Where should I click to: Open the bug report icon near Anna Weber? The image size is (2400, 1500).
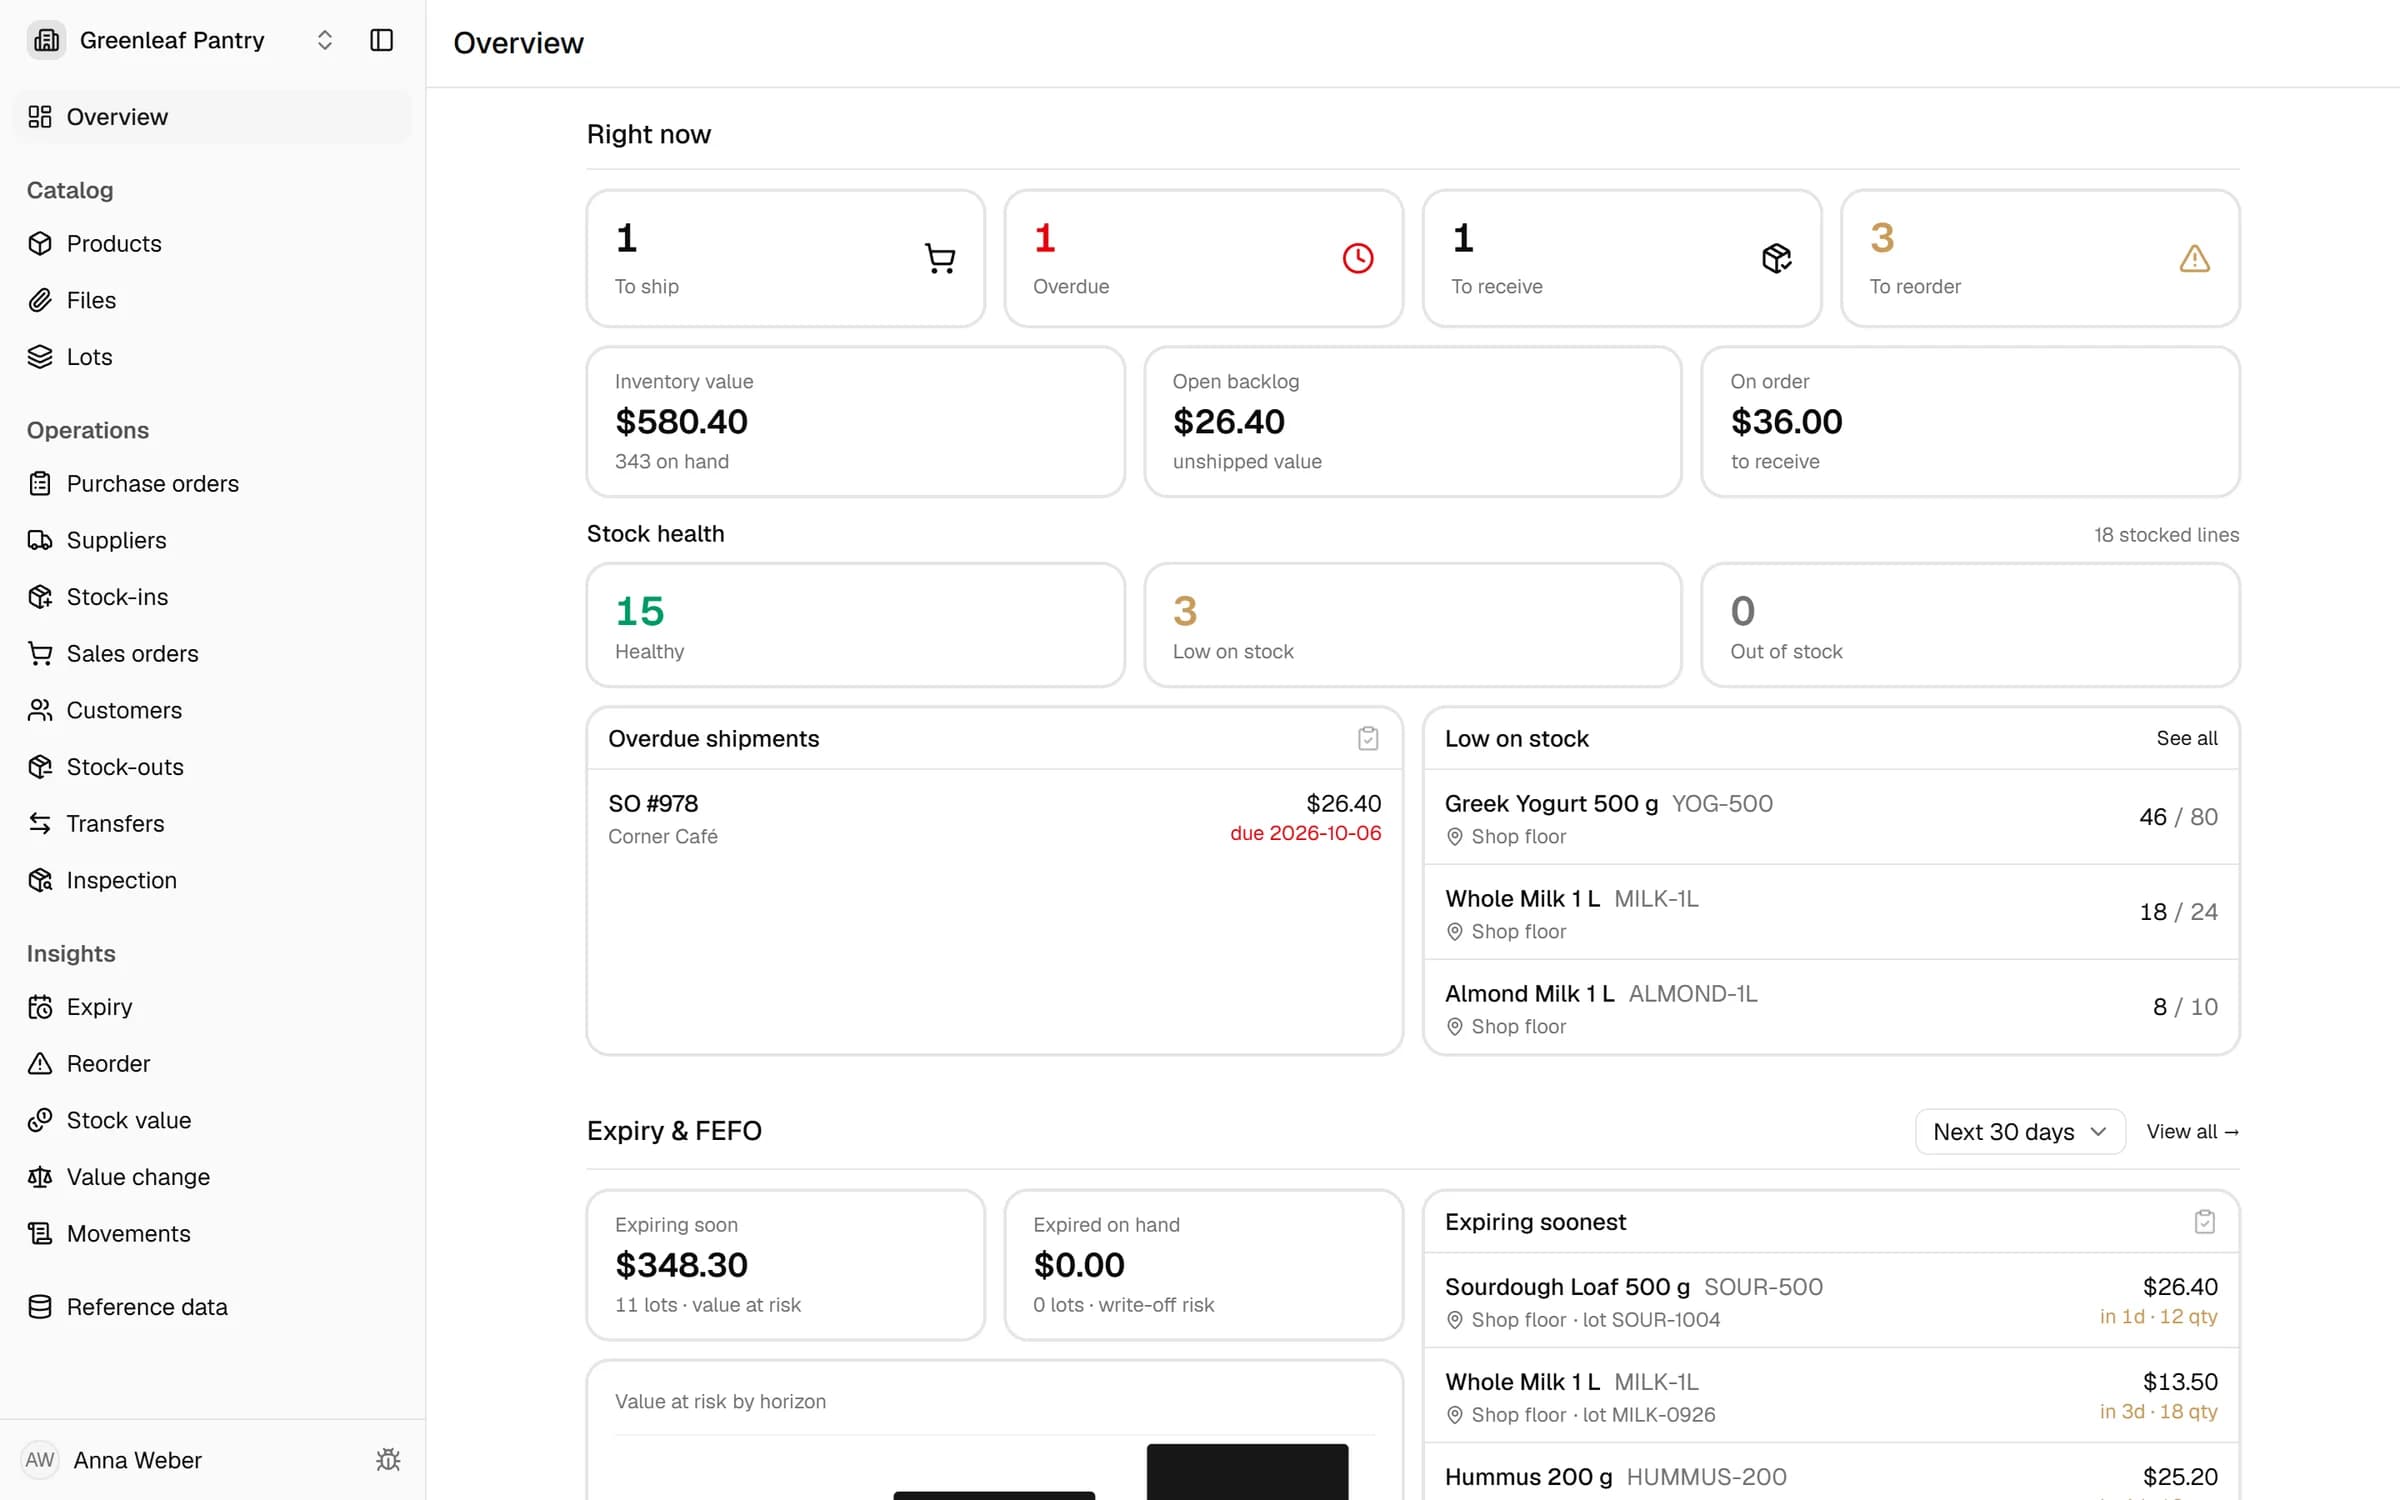(388, 1460)
